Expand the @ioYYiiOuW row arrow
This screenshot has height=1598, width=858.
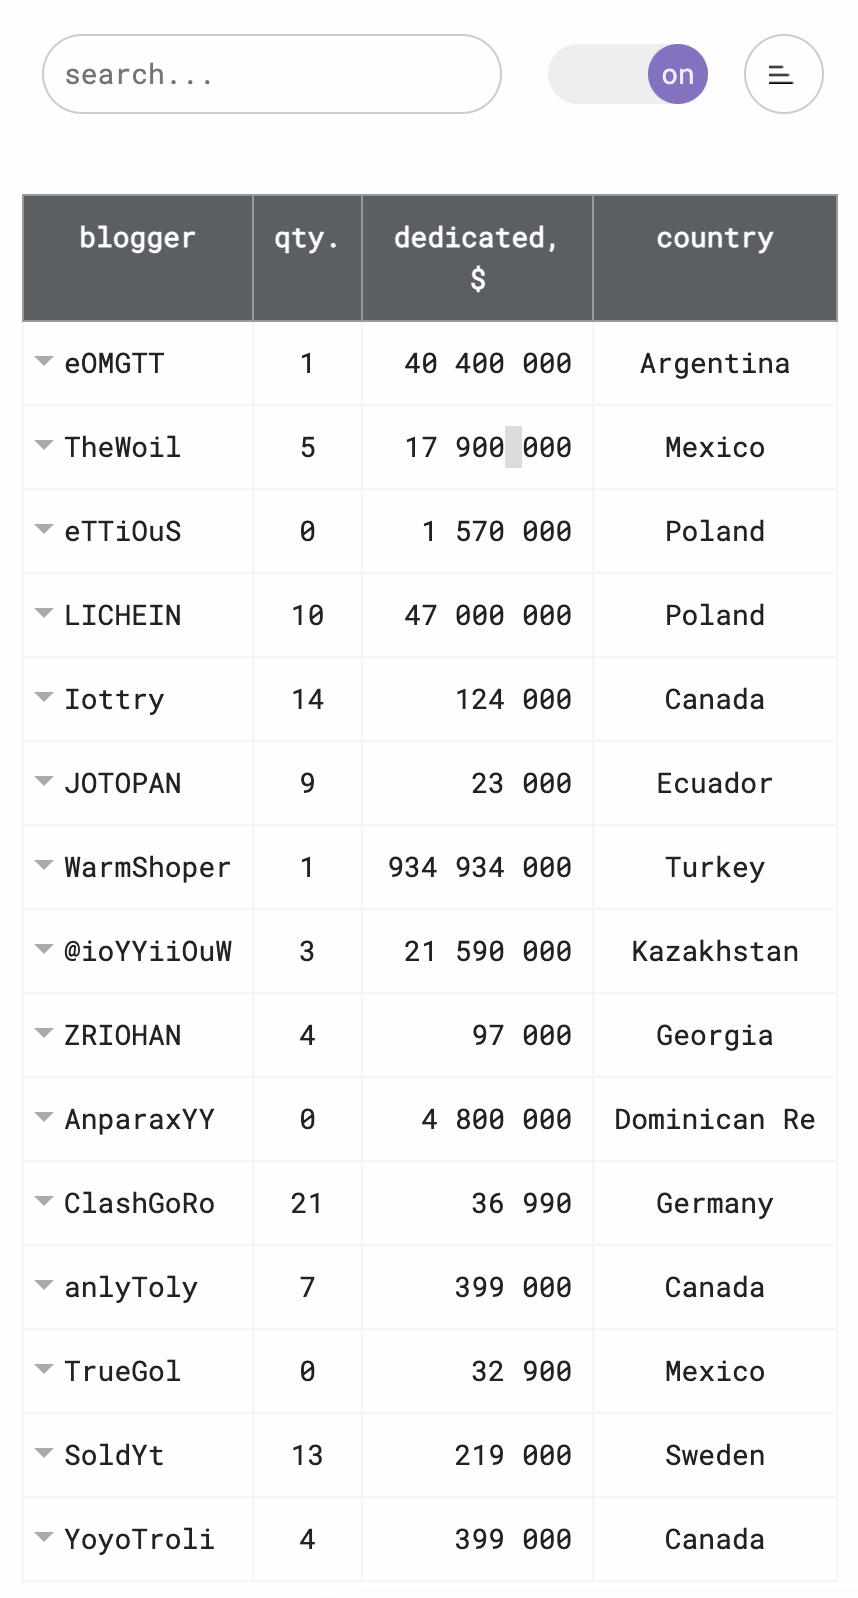pyautogui.click(x=43, y=949)
